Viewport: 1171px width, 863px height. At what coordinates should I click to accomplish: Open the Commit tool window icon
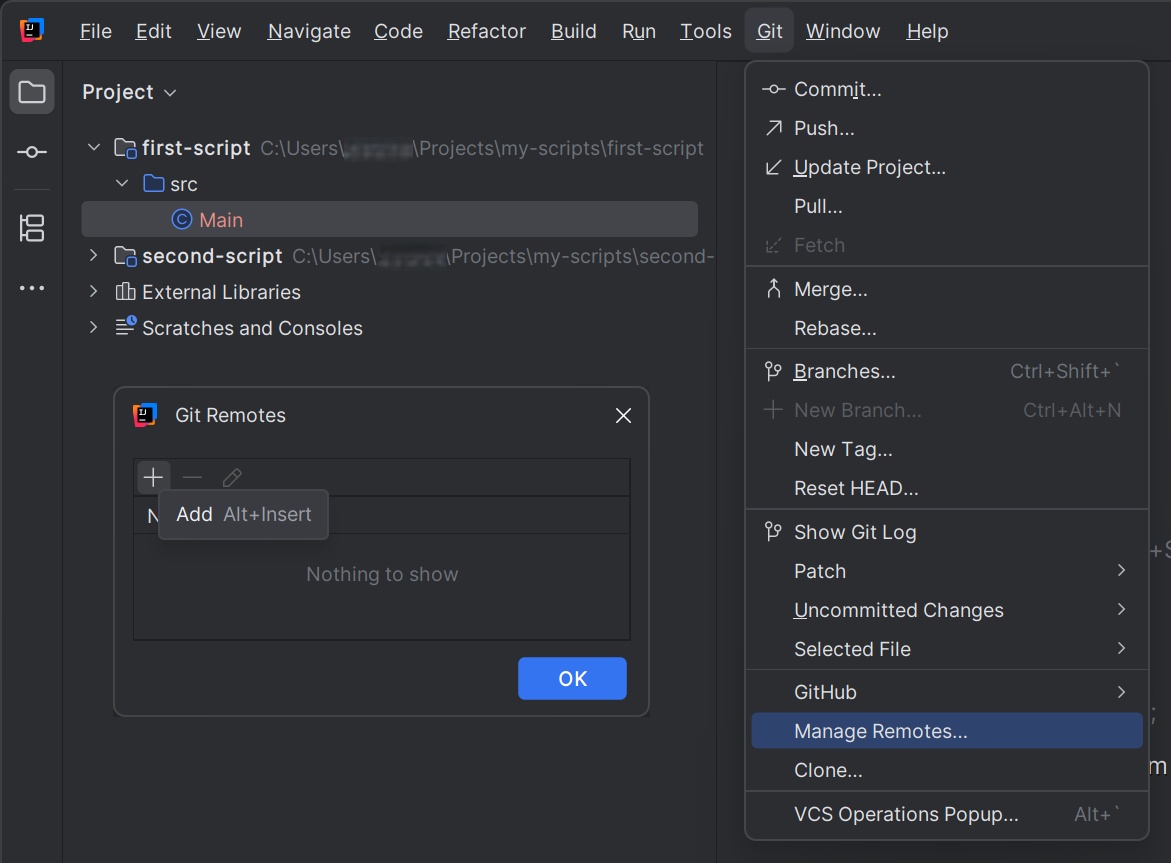(x=31, y=152)
